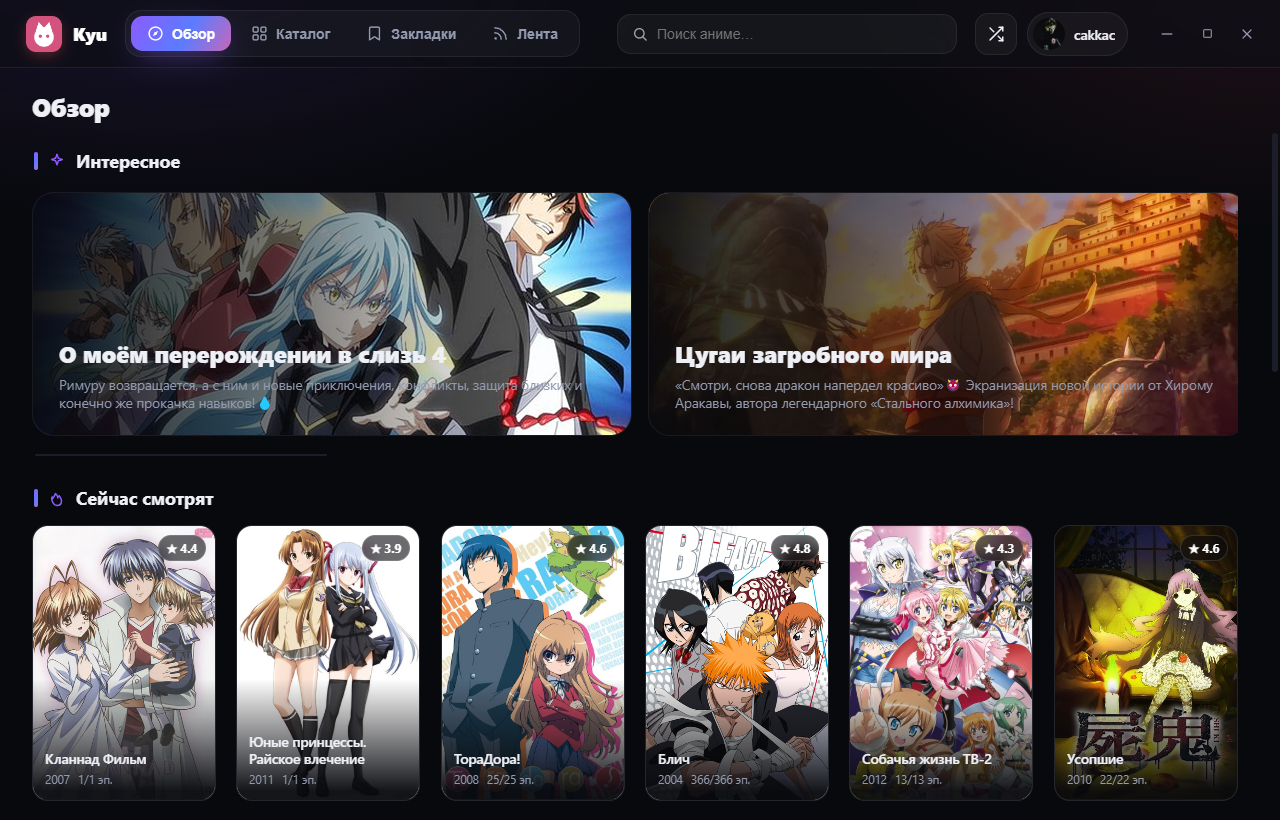The image size is (1280, 820).
Task: Click the 4.6 rating badge on ТораДора!
Action: click(x=591, y=548)
